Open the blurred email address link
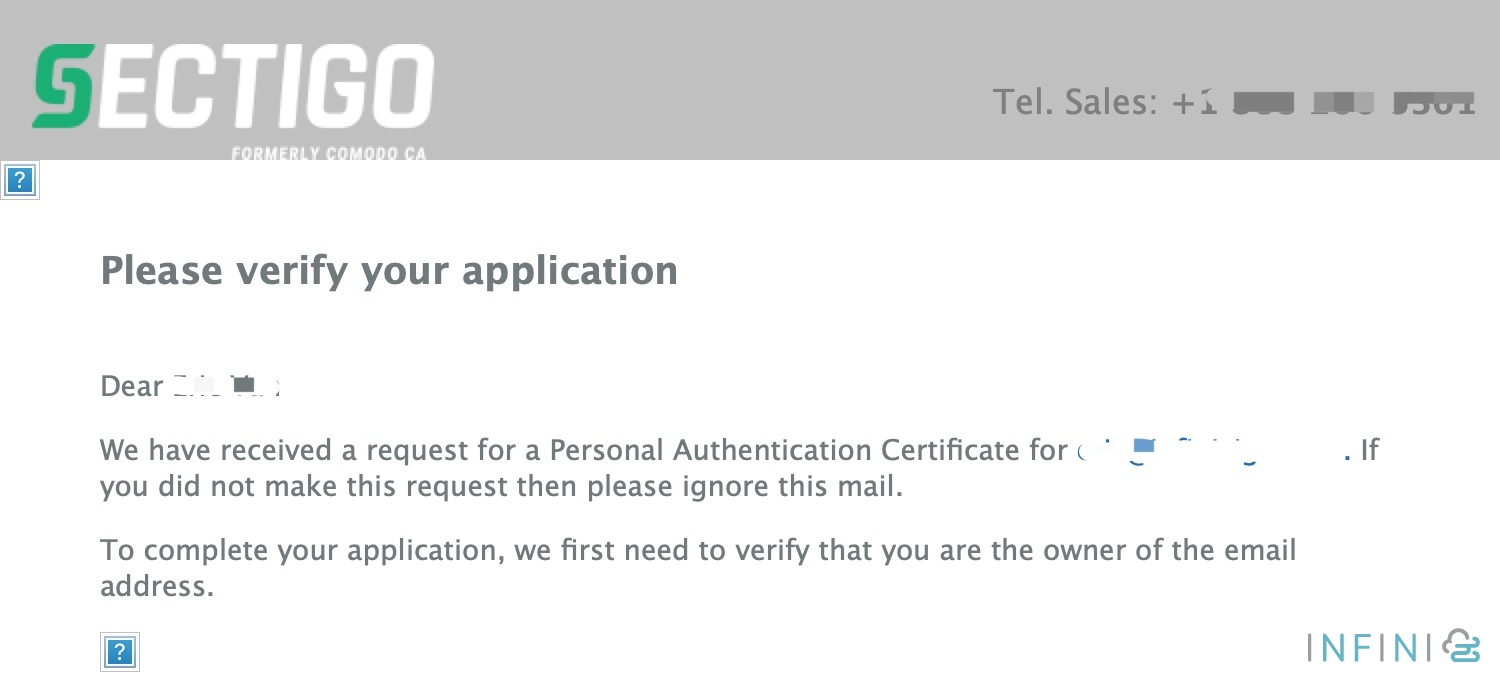 [1212, 451]
